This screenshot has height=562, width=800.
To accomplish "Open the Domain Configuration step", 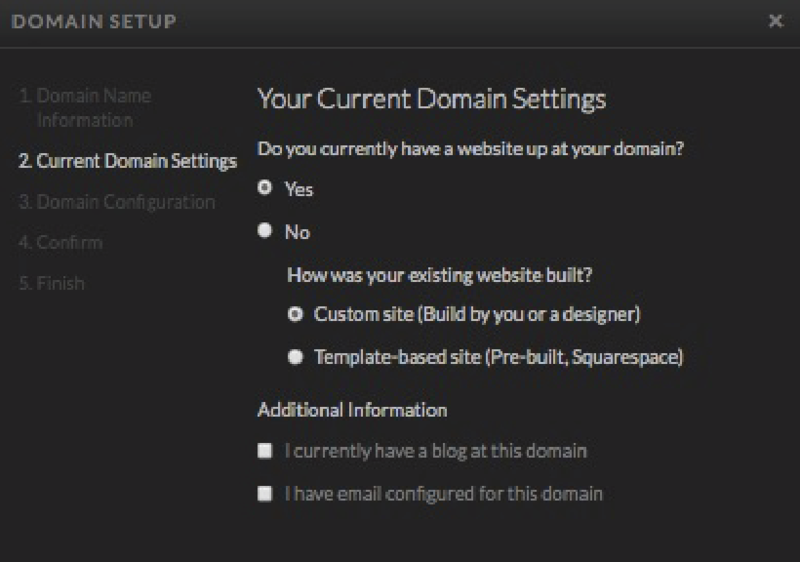I will pos(117,202).
